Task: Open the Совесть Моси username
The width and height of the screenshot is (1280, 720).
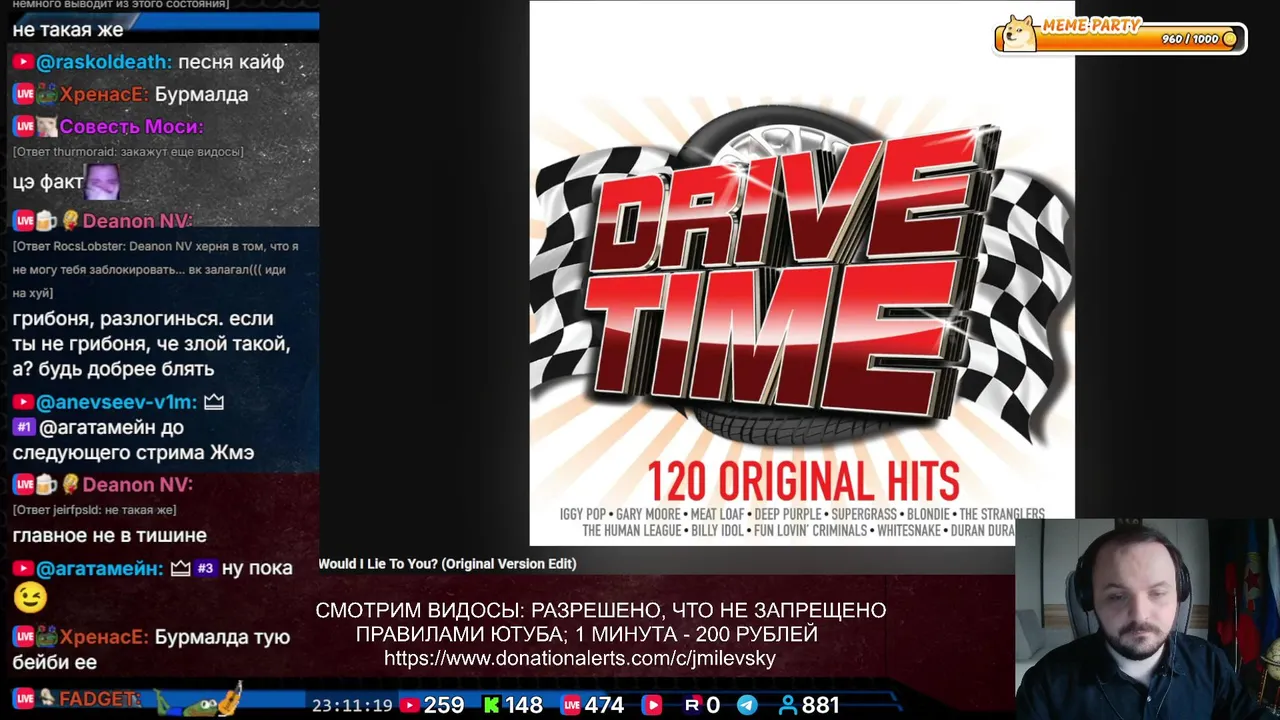Action: click(131, 126)
